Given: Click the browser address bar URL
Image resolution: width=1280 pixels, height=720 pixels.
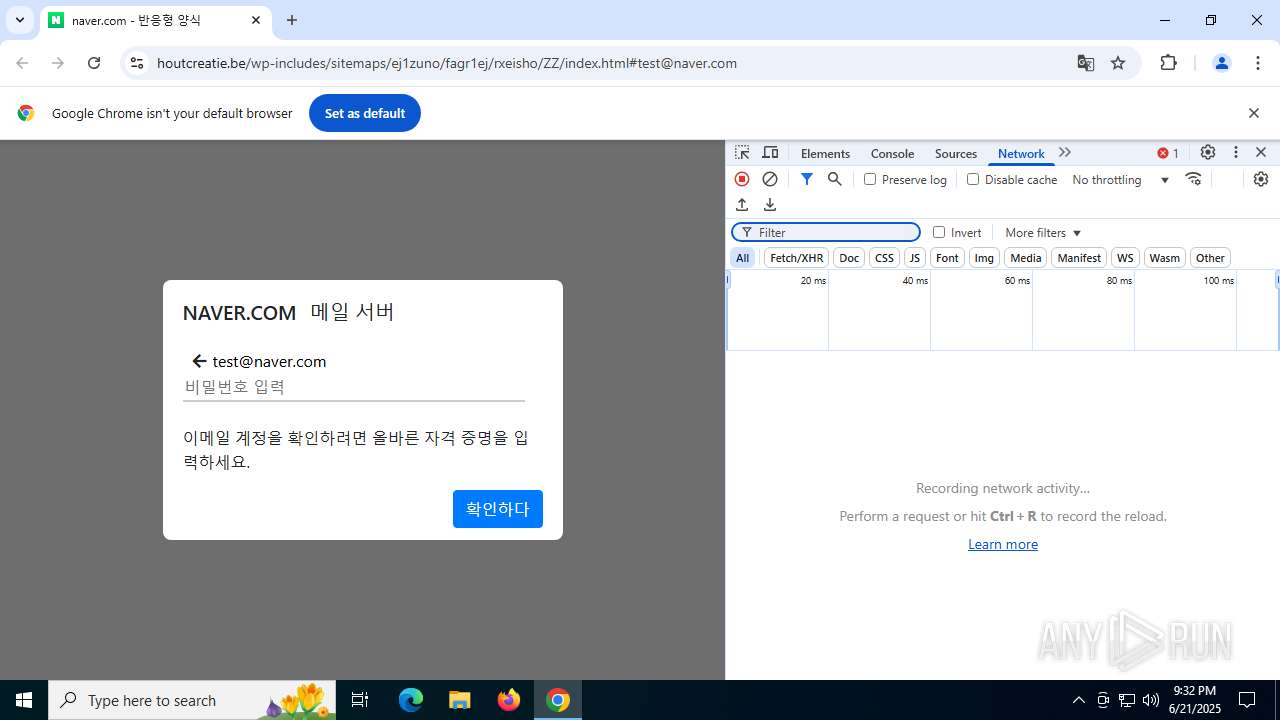Looking at the screenshot, I should (x=447, y=63).
